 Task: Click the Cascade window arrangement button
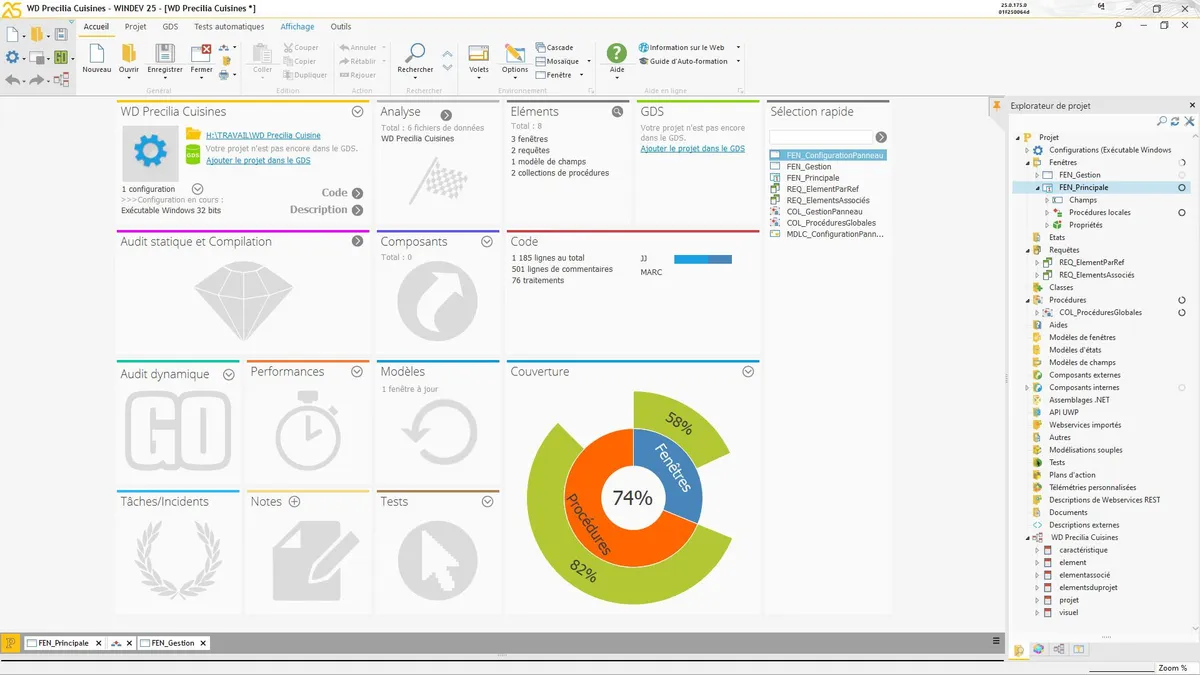point(555,47)
